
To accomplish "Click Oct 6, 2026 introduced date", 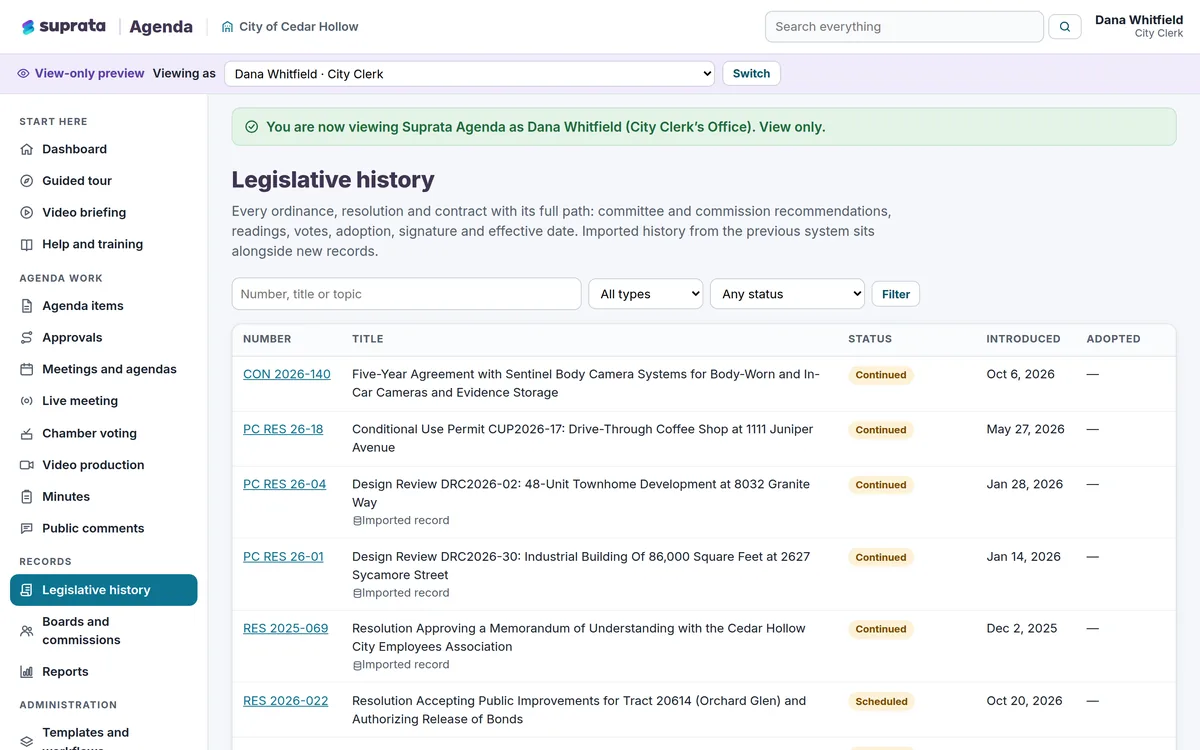I will tap(1021, 374).
